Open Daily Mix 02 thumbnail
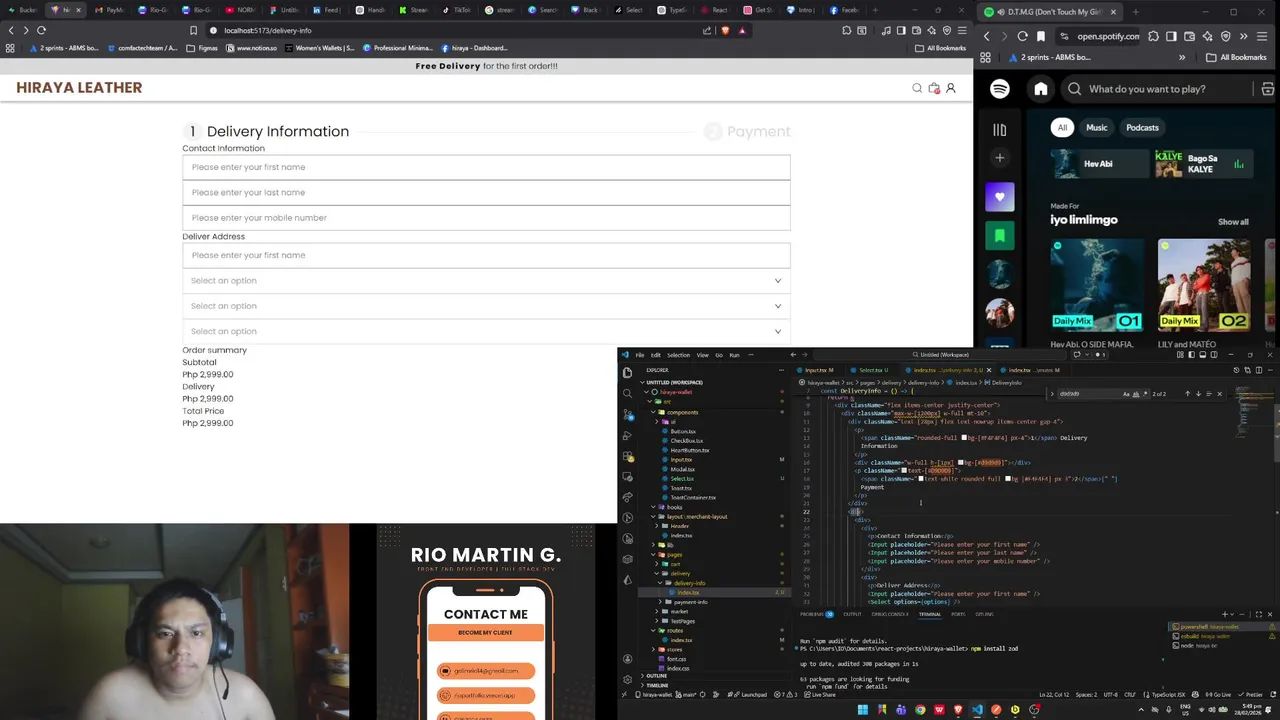This screenshot has width=1280, height=720. 1203,285
